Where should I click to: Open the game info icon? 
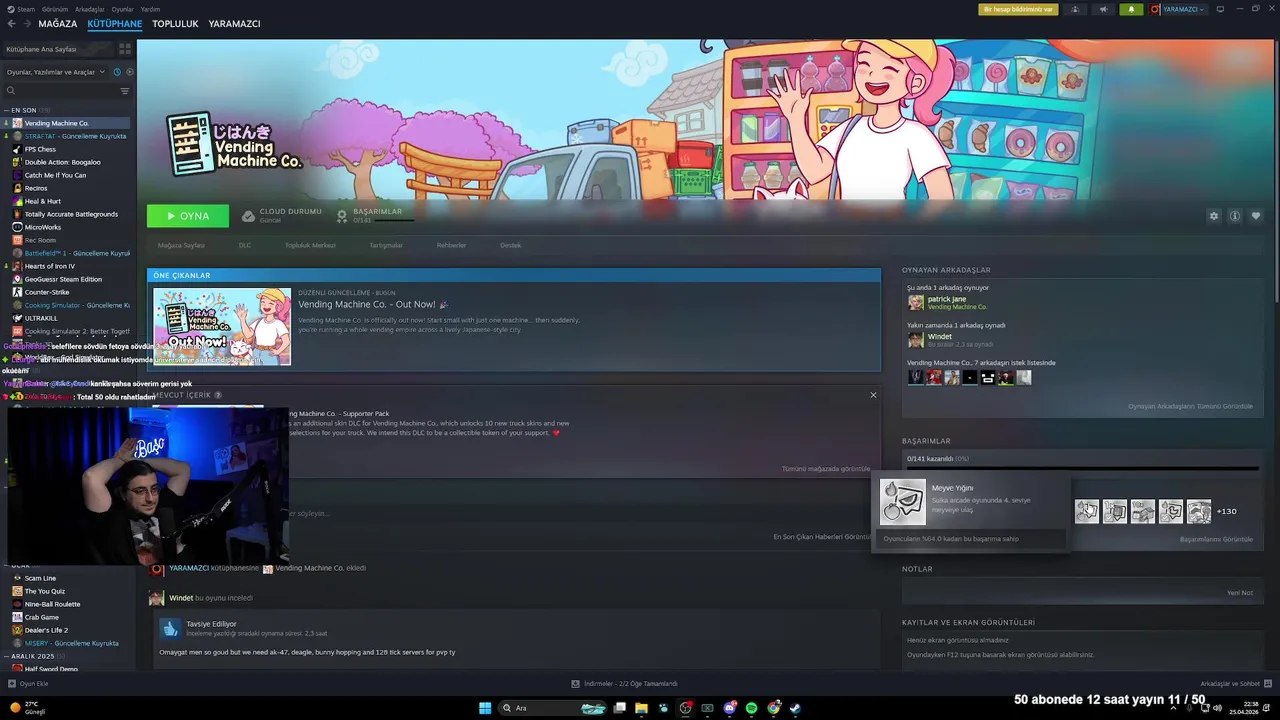click(x=1235, y=216)
